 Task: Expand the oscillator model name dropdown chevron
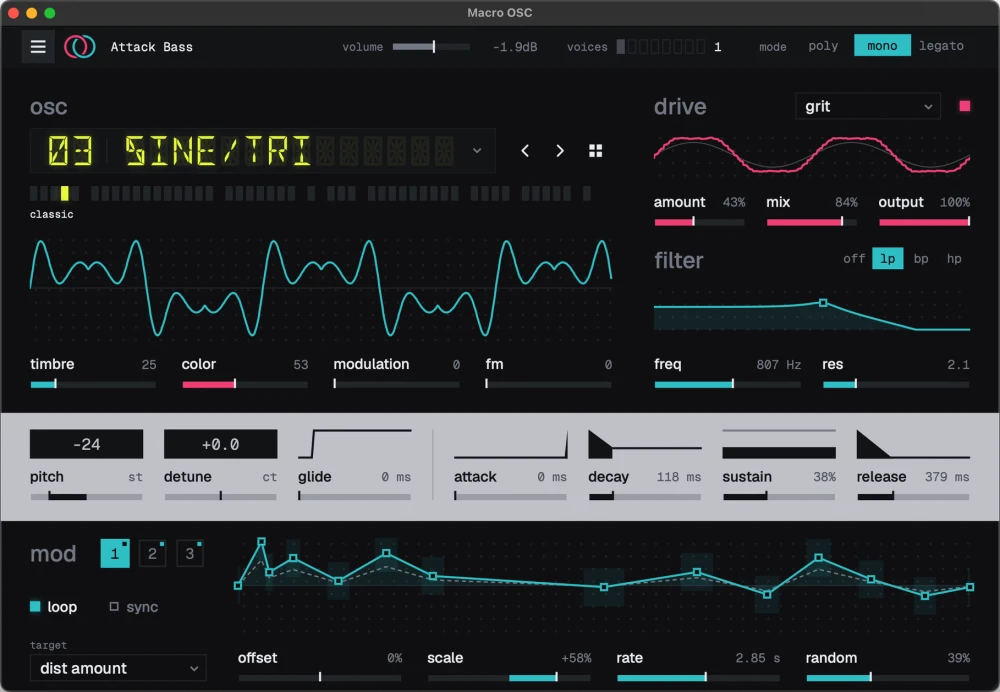tap(476, 151)
